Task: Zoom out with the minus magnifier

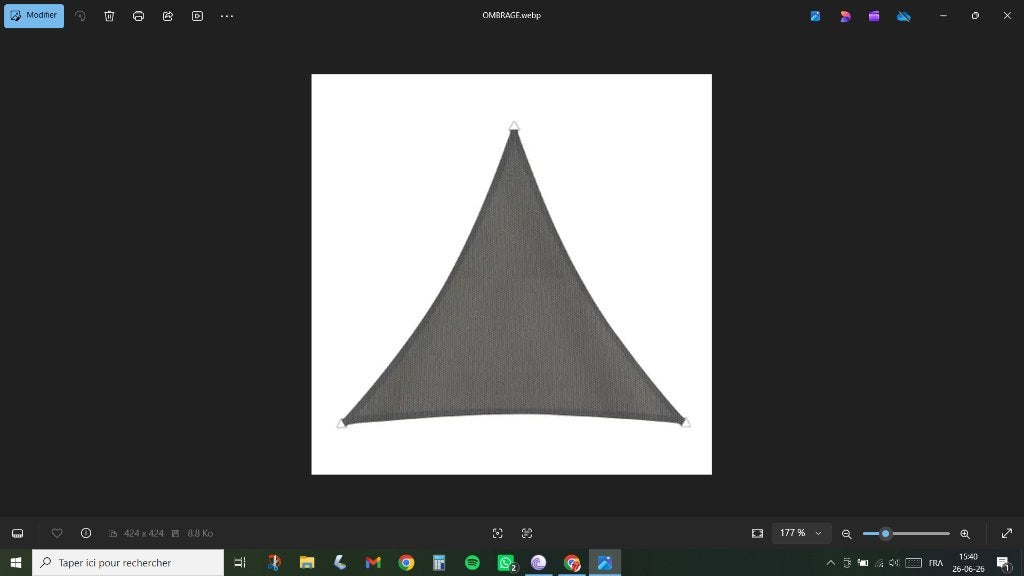Action: tap(846, 534)
